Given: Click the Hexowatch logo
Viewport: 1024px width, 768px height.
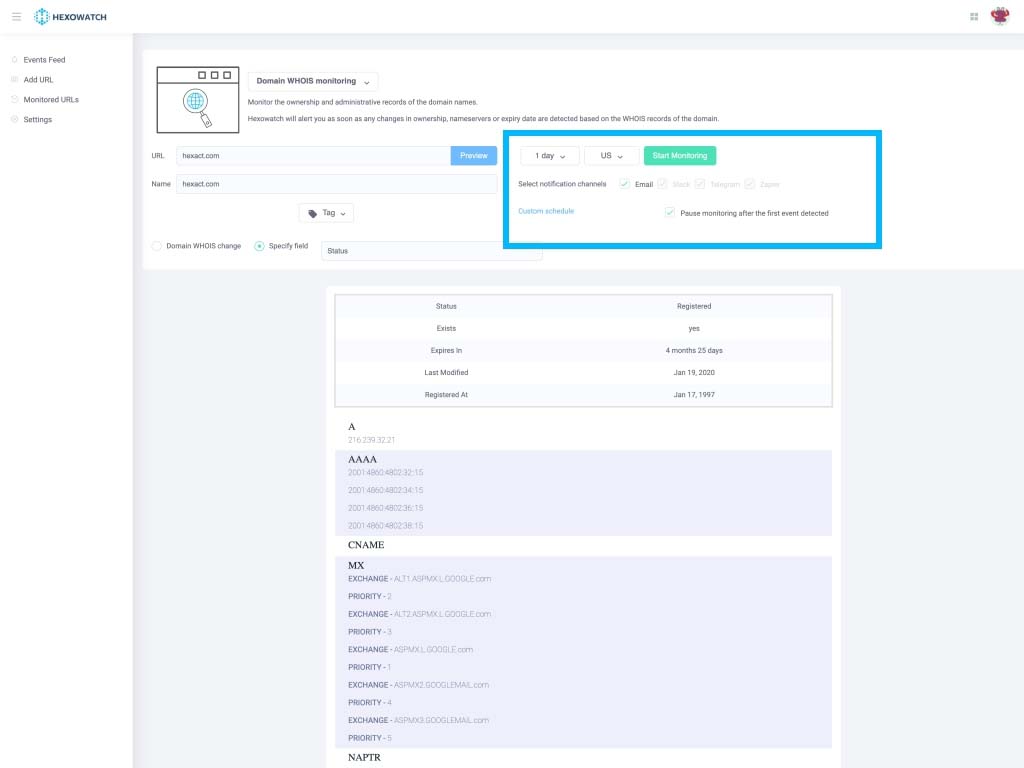Looking at the screenshot, I should click(71, 17).
